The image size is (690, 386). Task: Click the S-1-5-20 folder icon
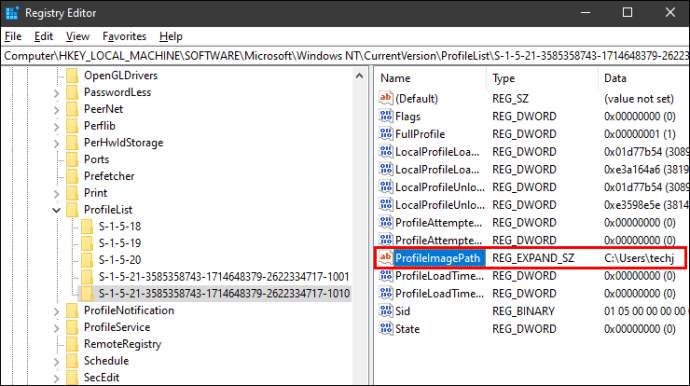point(87,260)
